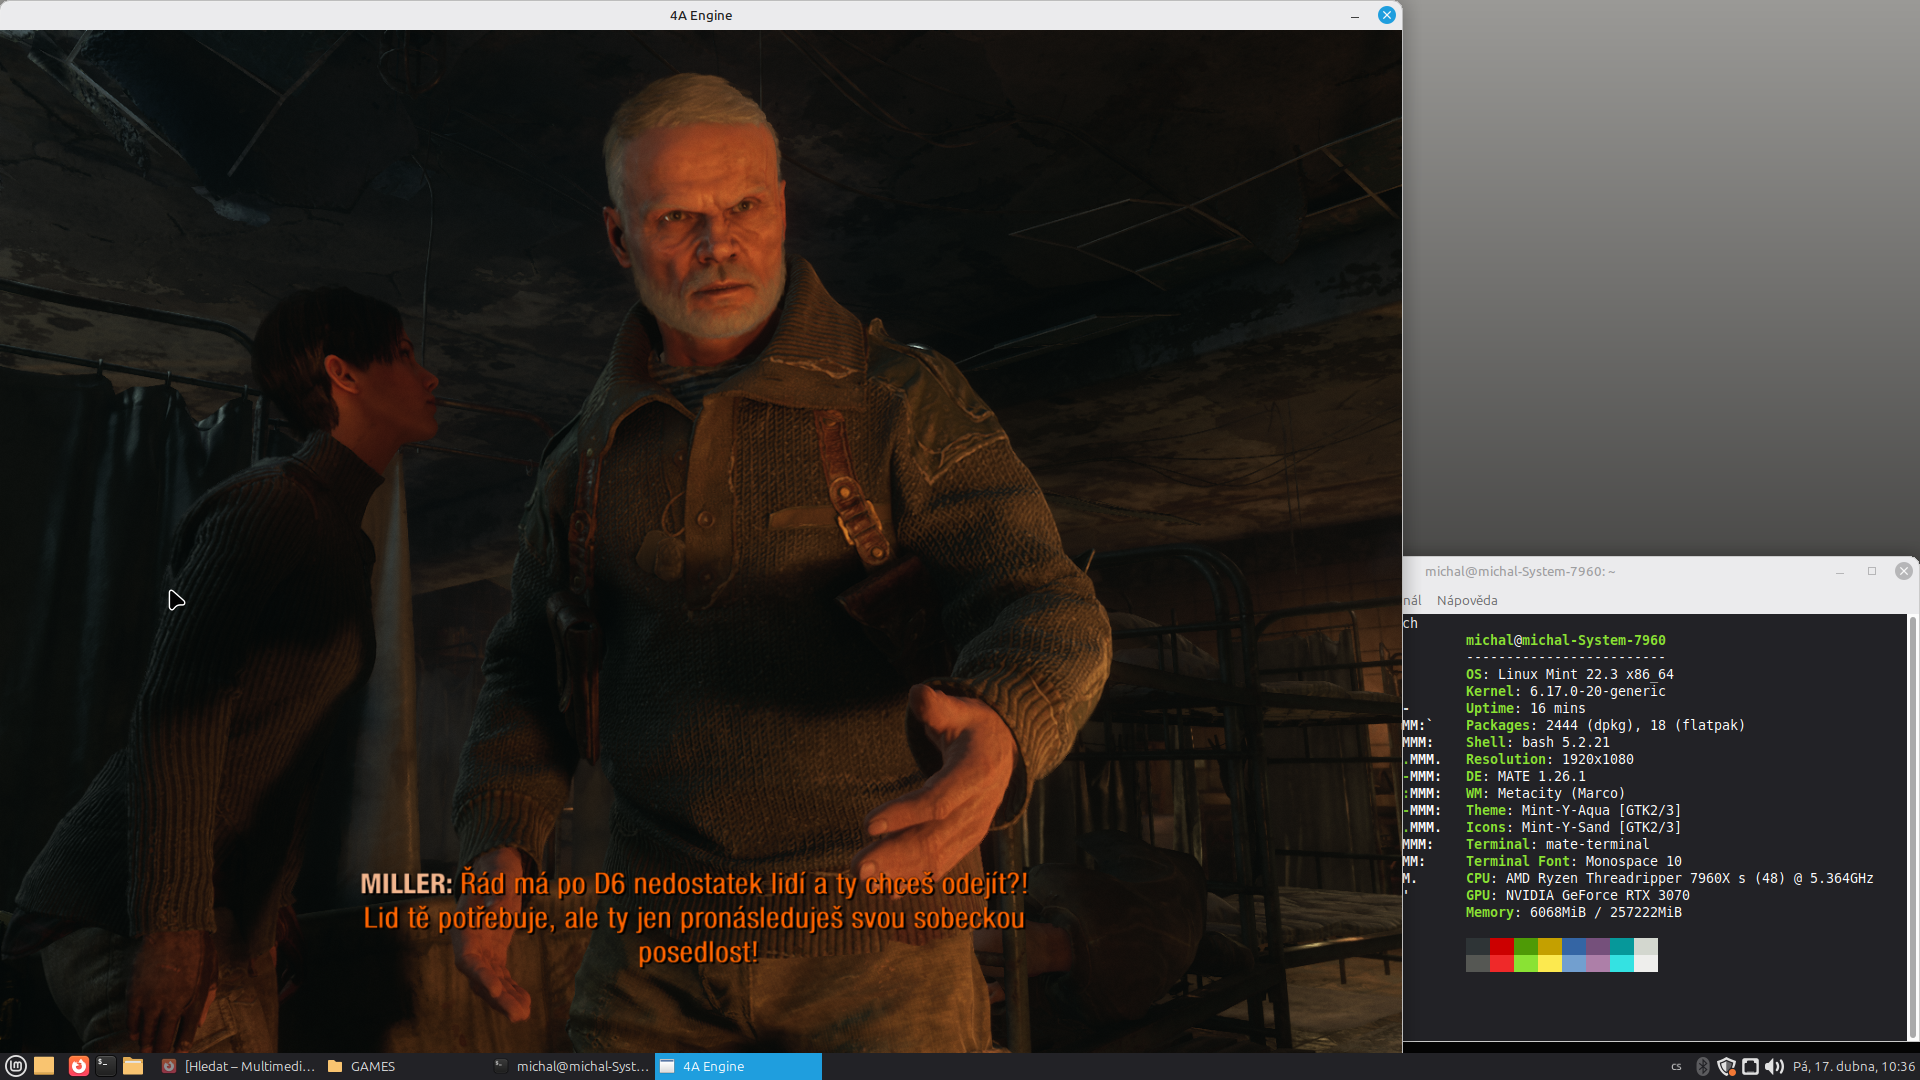Click the network connection tray icon
The width and height of the screenshot is (1920, 1080).
click(1750, 1066)
